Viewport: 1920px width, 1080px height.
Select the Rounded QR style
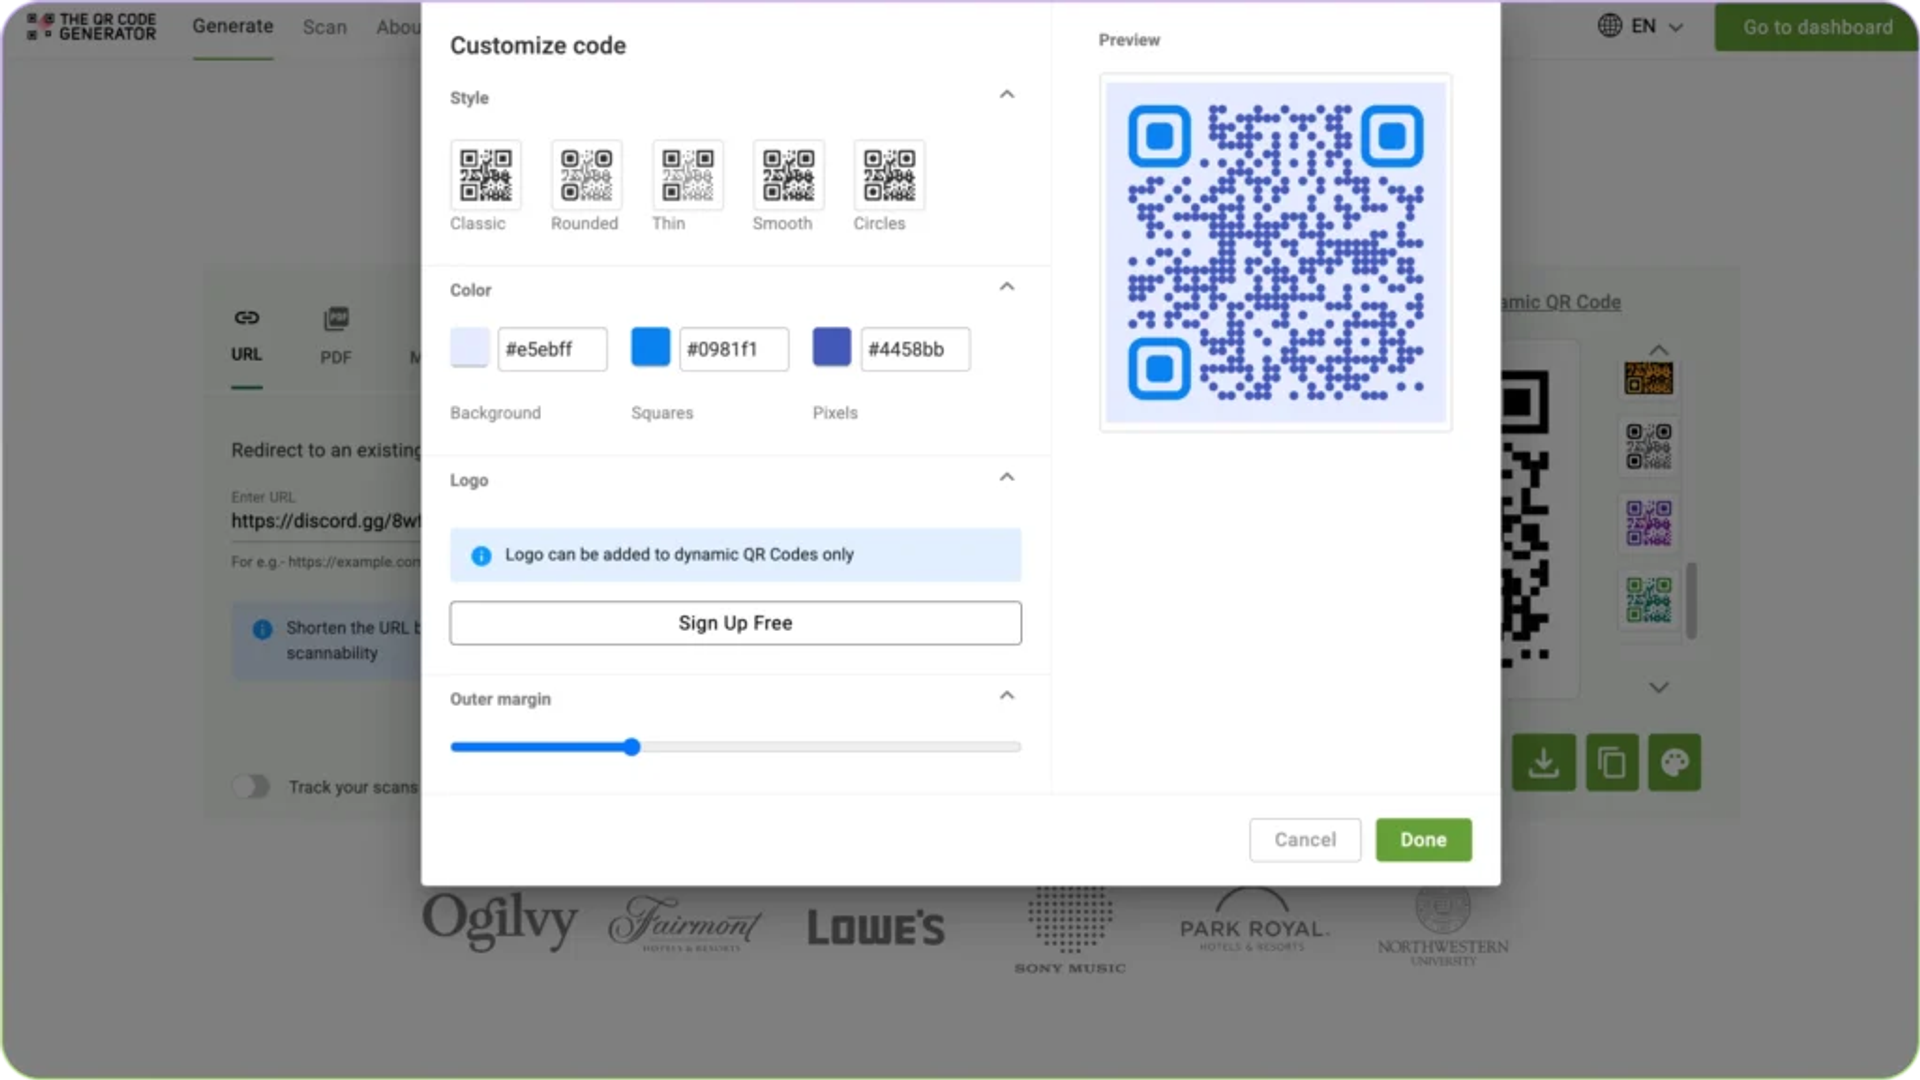click(x=586, y=175)
